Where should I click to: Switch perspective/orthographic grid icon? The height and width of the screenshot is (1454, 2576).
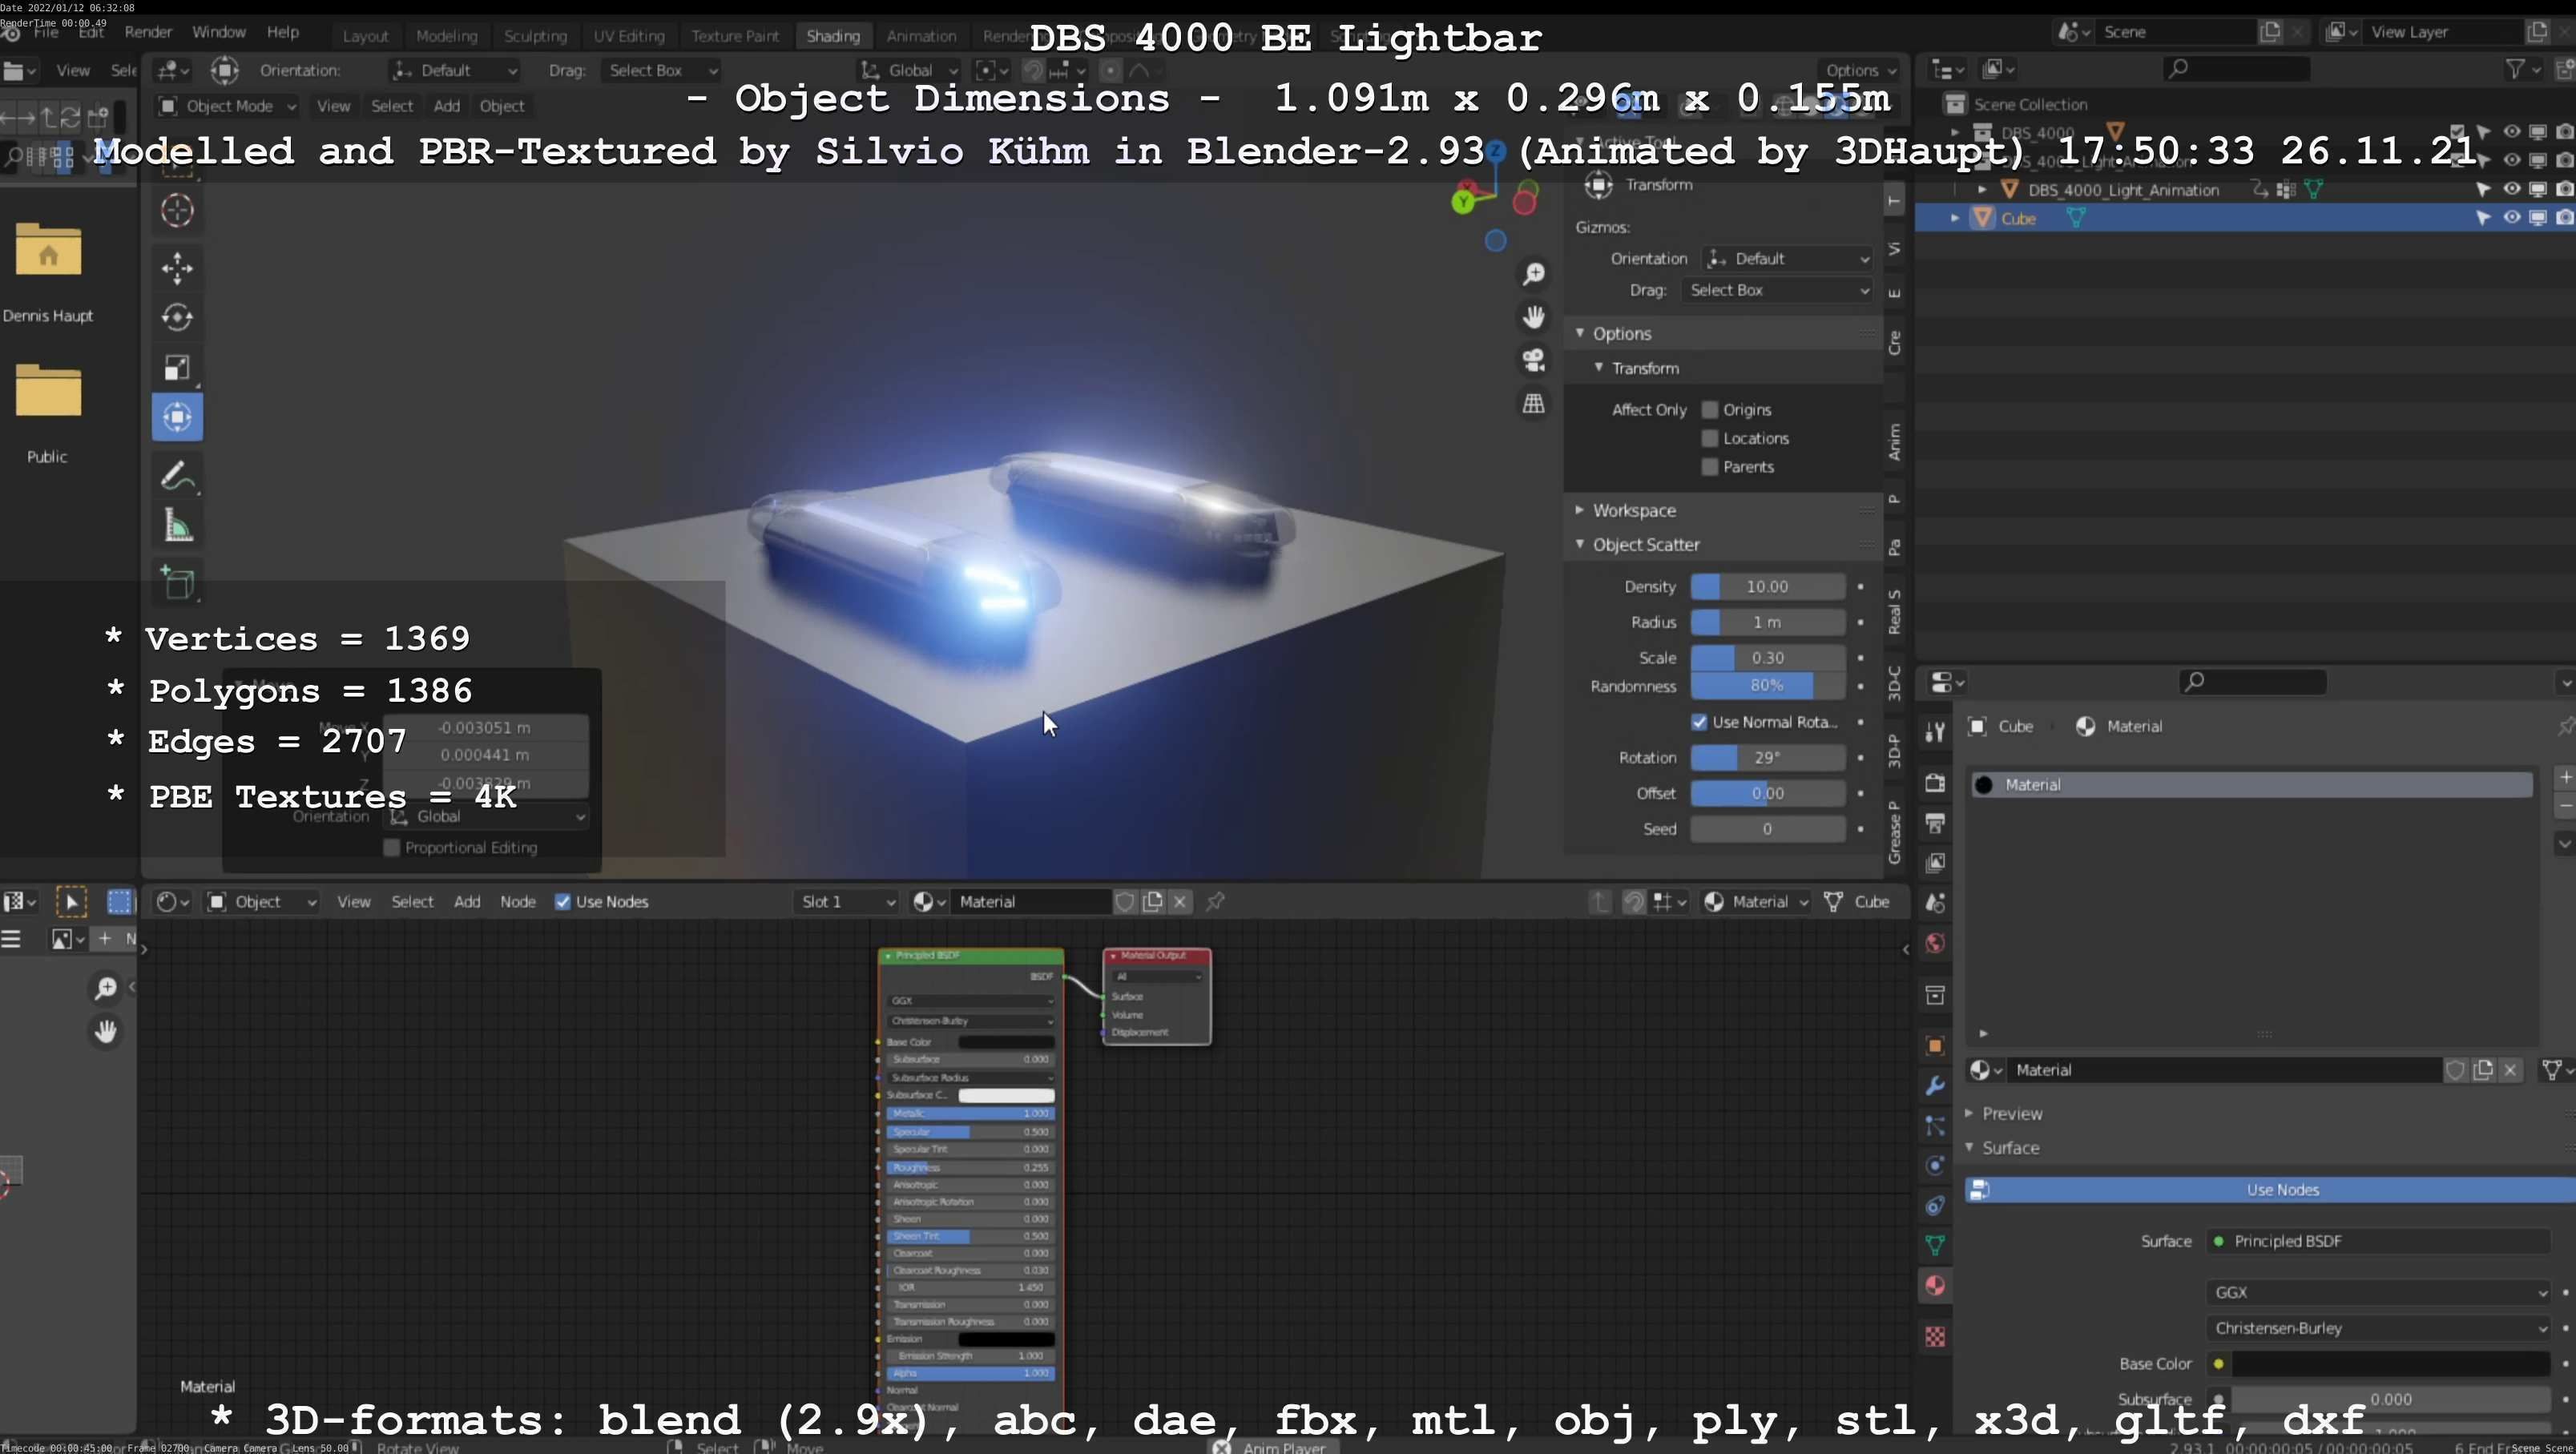click(1533, 403)
